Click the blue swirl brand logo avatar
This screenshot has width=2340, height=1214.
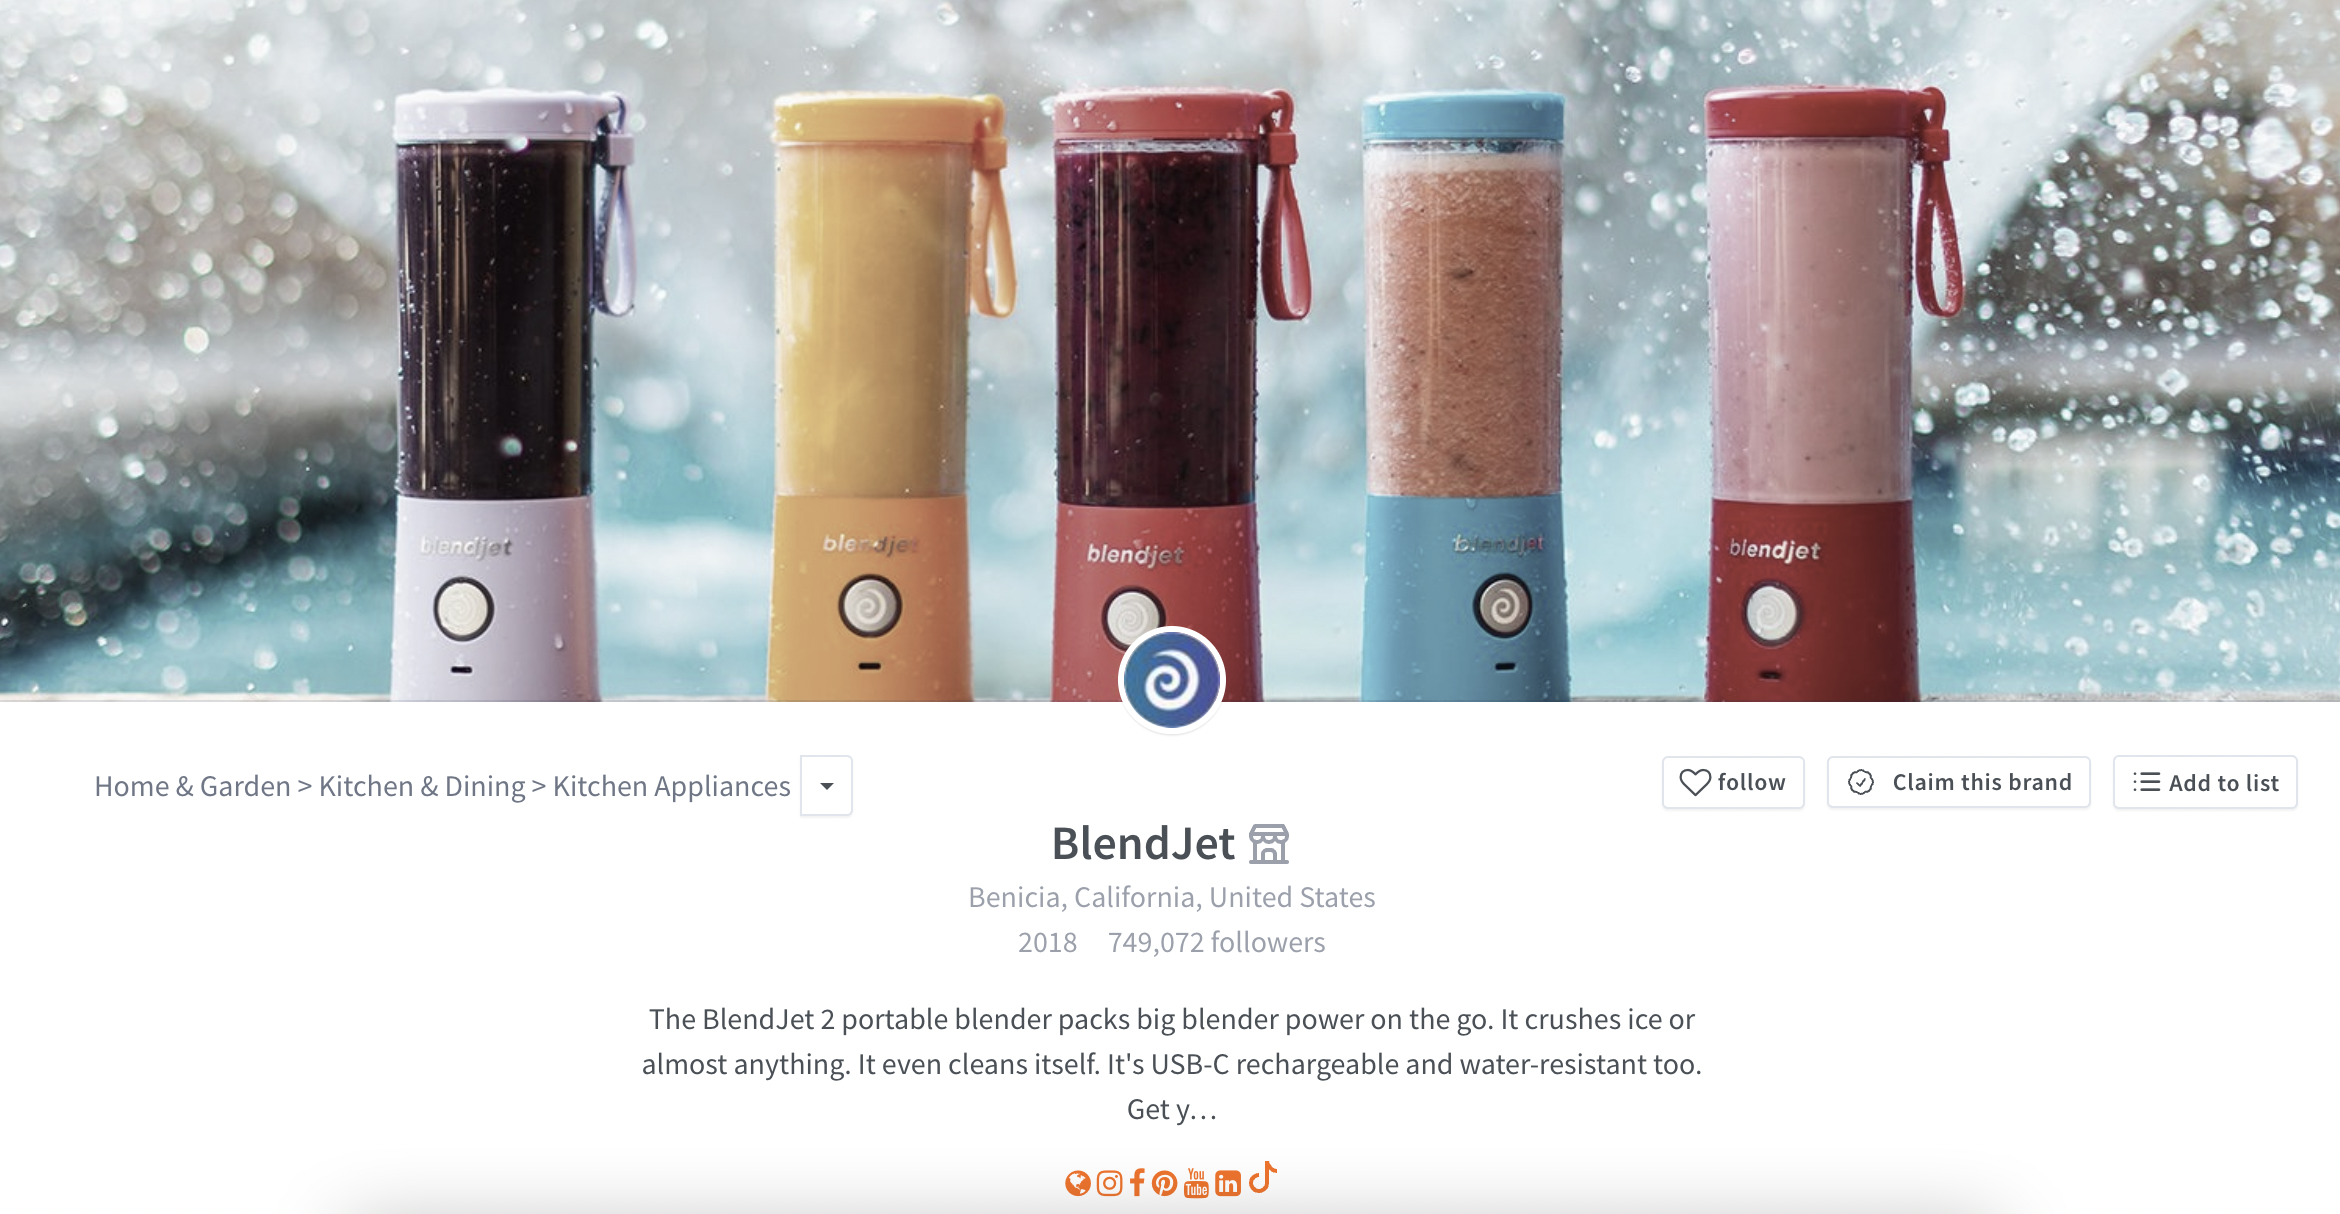click(1172, 681)
